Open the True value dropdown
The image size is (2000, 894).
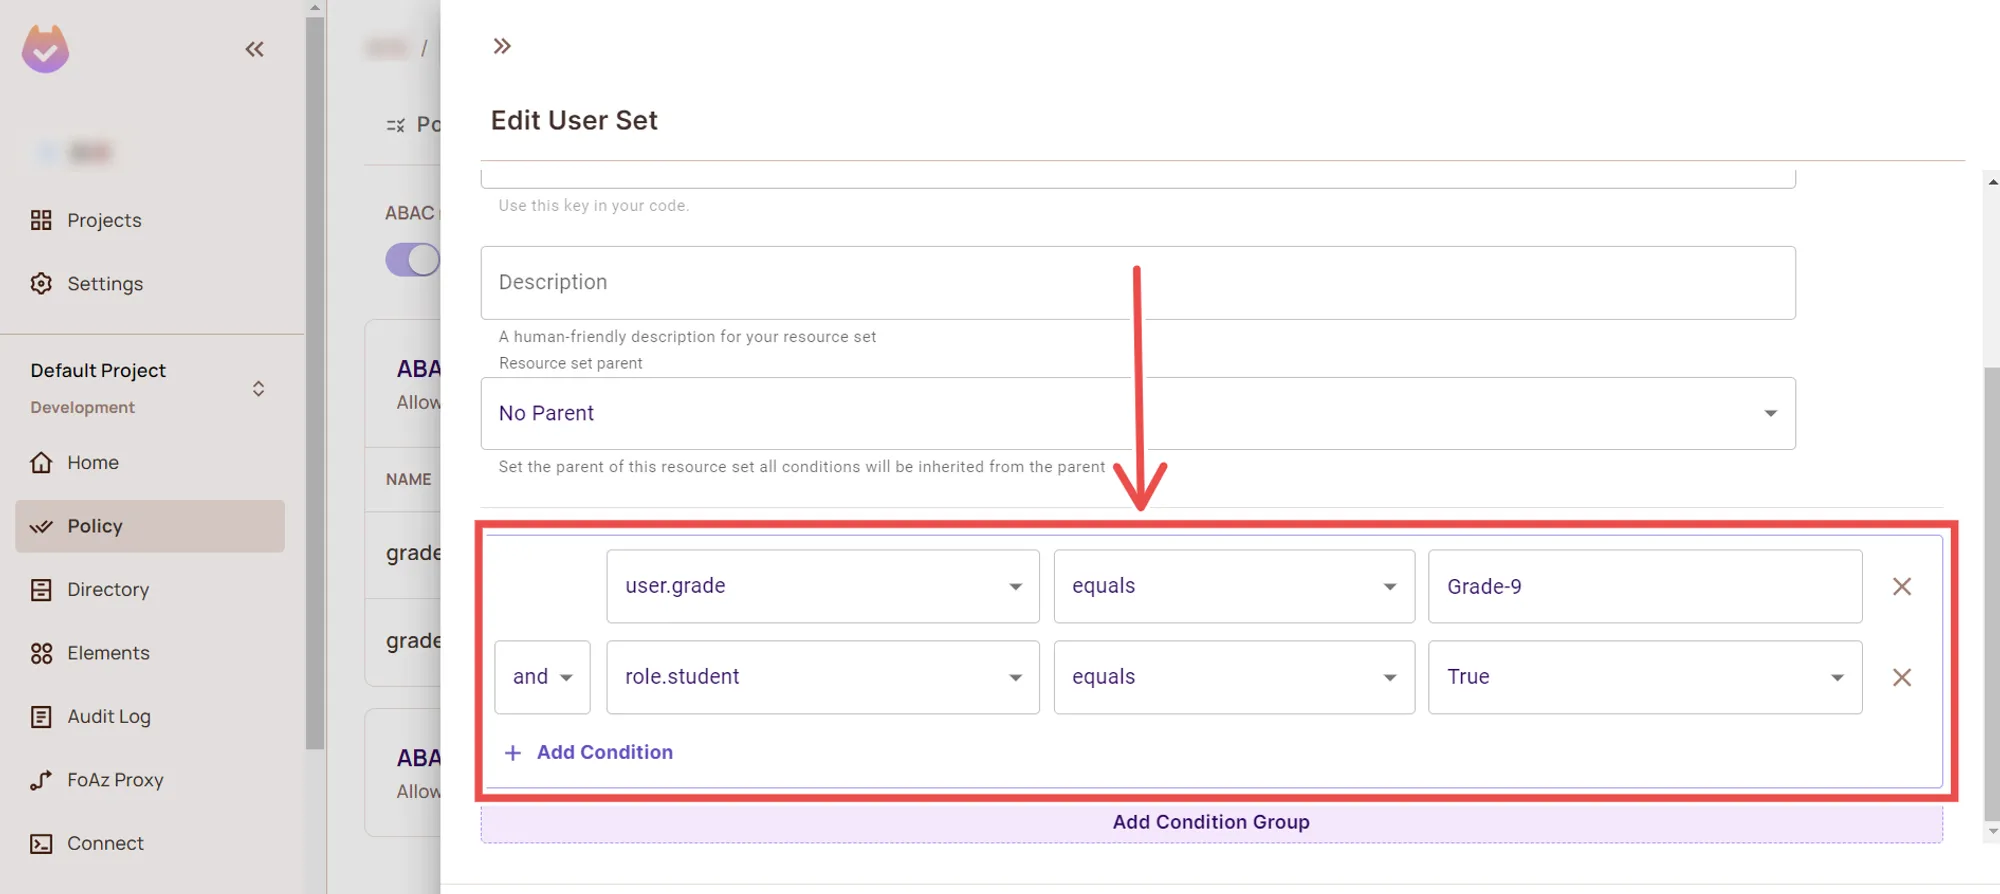coord(1644,678)
